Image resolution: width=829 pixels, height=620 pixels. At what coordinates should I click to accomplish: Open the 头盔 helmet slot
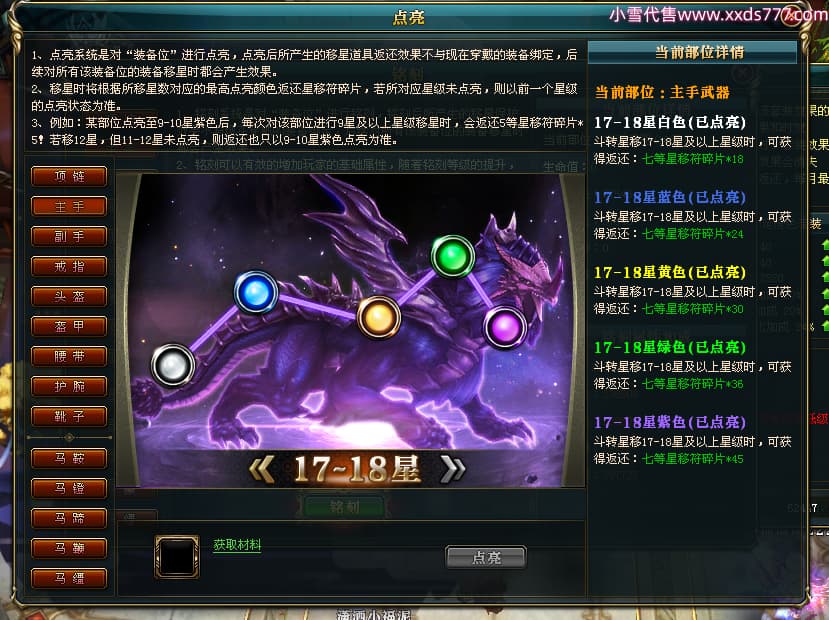[69, 297]
